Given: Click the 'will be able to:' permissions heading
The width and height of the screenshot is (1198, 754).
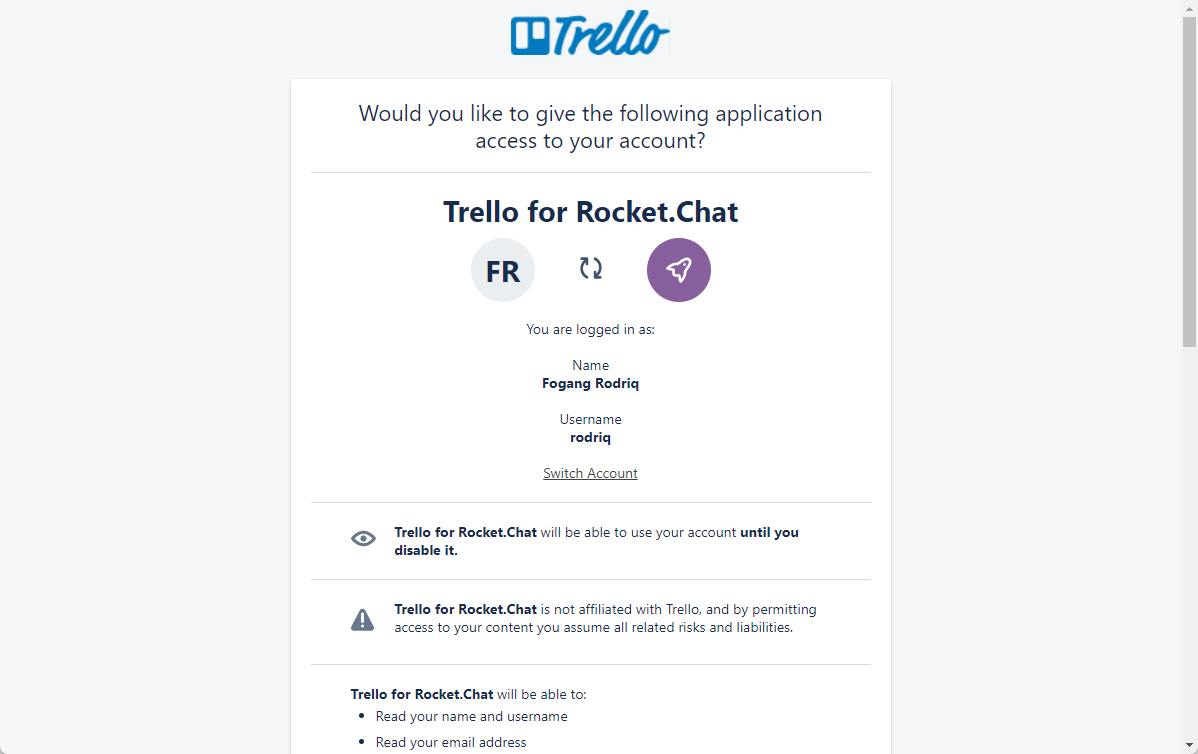Looking at the screenshot, I should point(542,694).
